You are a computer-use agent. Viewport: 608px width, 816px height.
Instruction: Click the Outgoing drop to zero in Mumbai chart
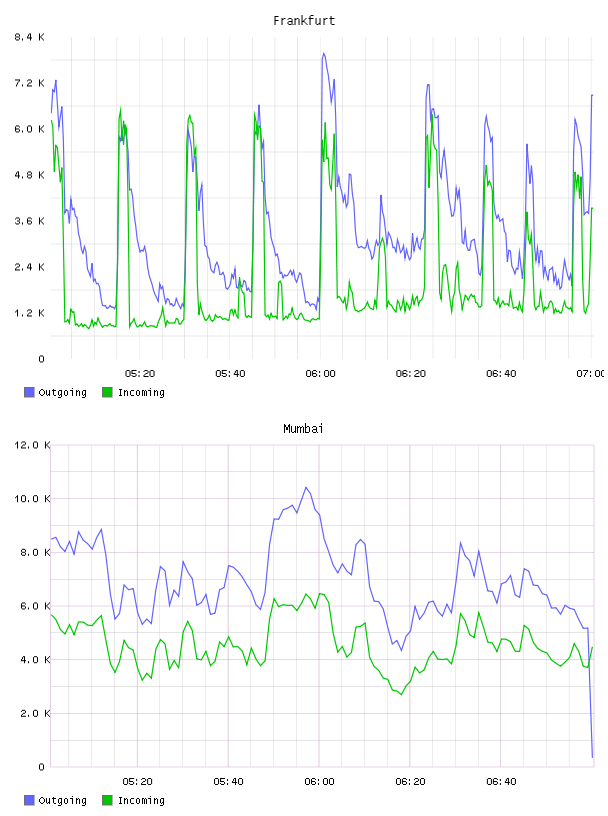[592, 757]
